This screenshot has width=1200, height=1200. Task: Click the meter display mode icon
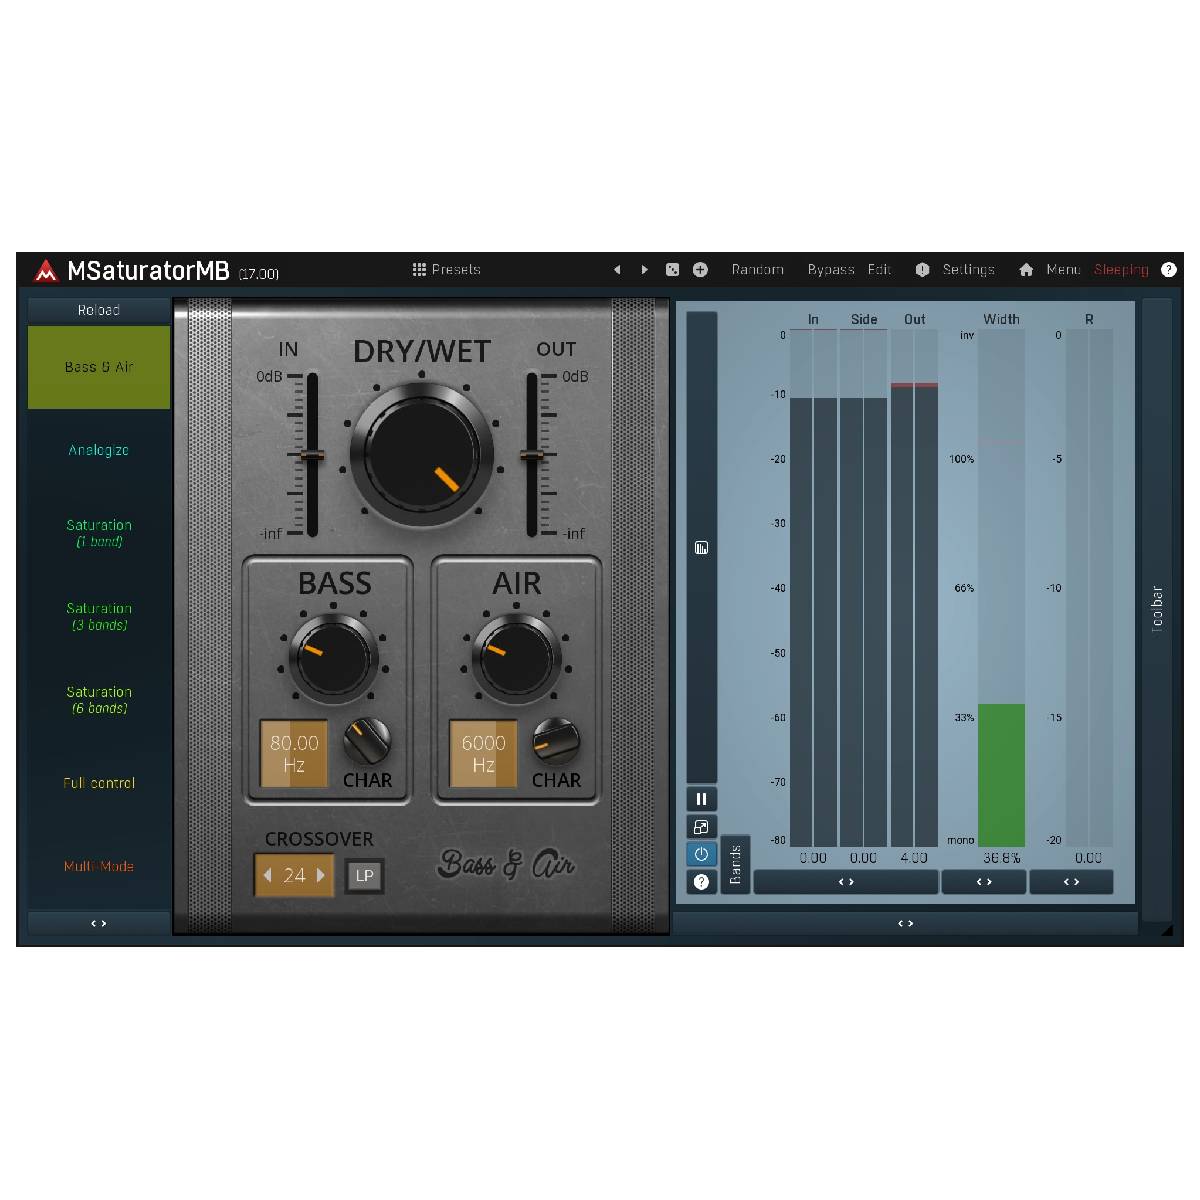click(701, 548)
